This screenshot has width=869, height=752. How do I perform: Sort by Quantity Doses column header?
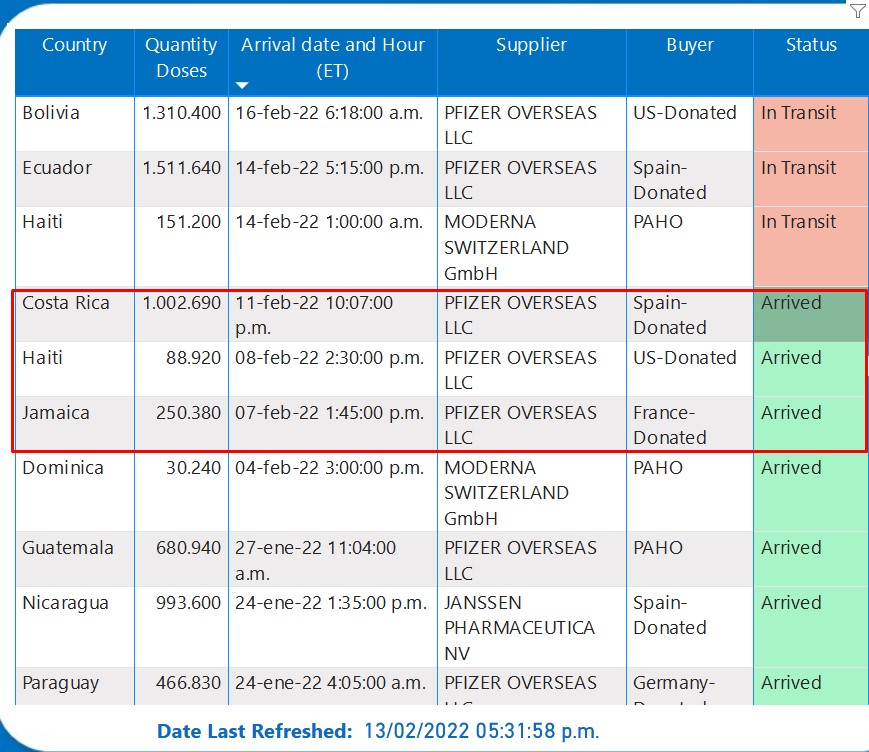click(181, 58)
